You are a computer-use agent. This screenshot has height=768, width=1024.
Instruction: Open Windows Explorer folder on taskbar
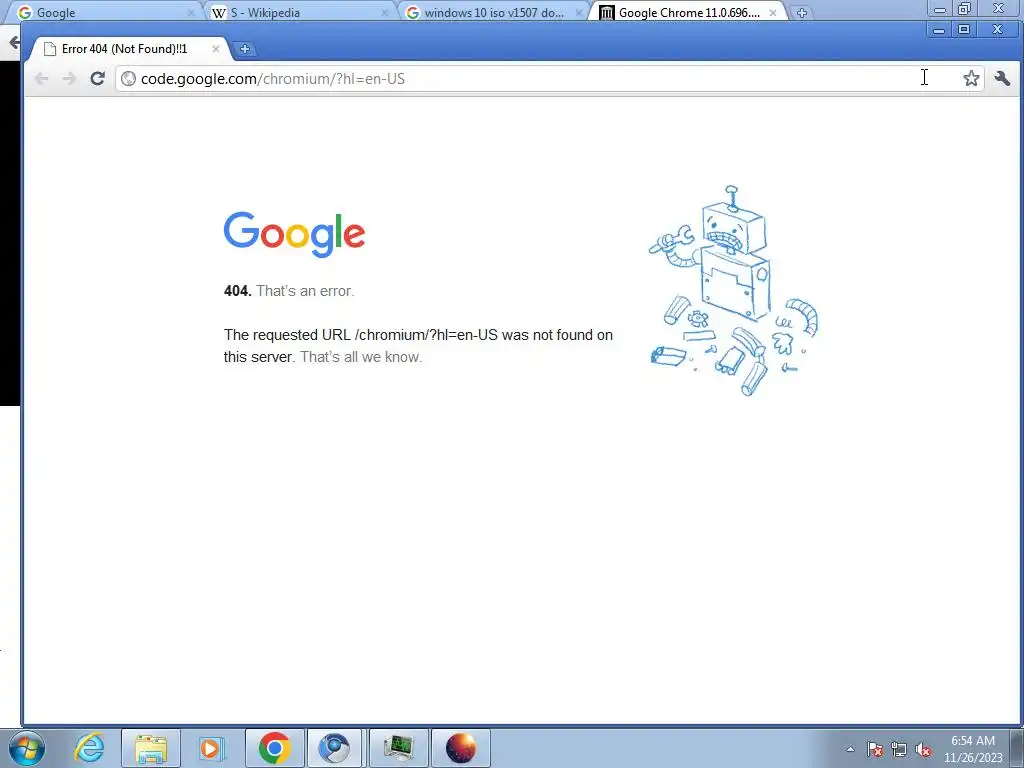[x=151, y=748]
